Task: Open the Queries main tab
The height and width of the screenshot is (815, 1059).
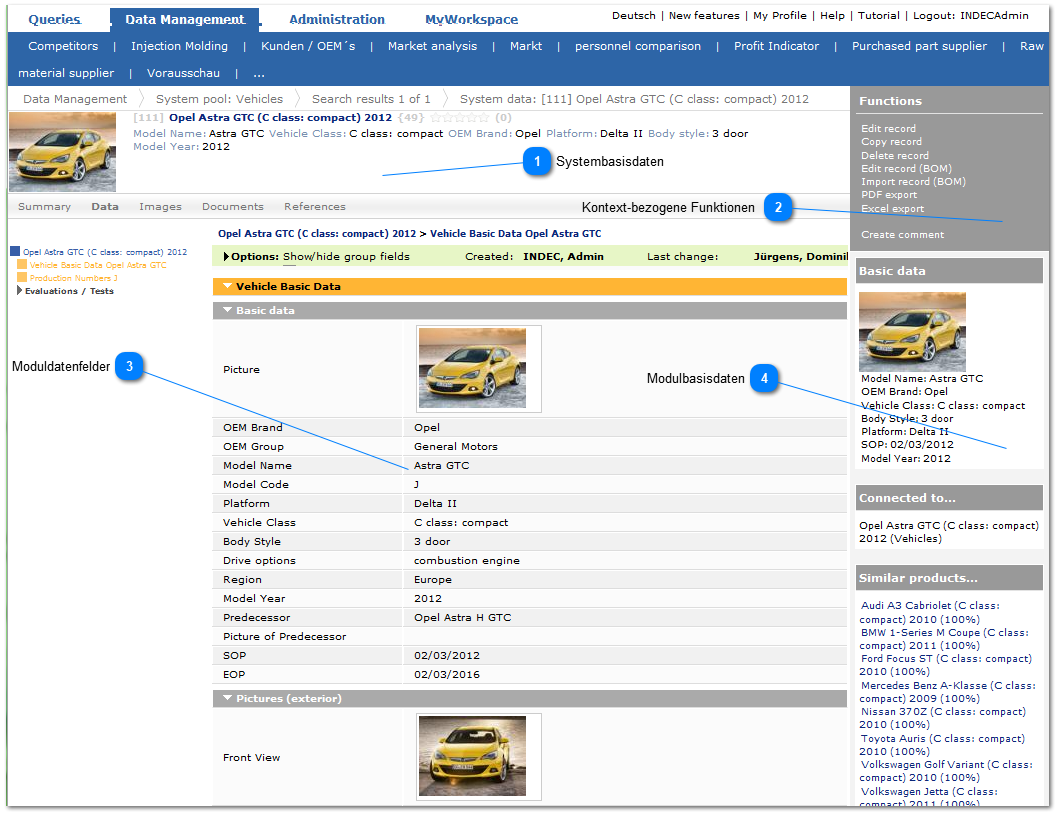Action: click(x=55, y=20)
